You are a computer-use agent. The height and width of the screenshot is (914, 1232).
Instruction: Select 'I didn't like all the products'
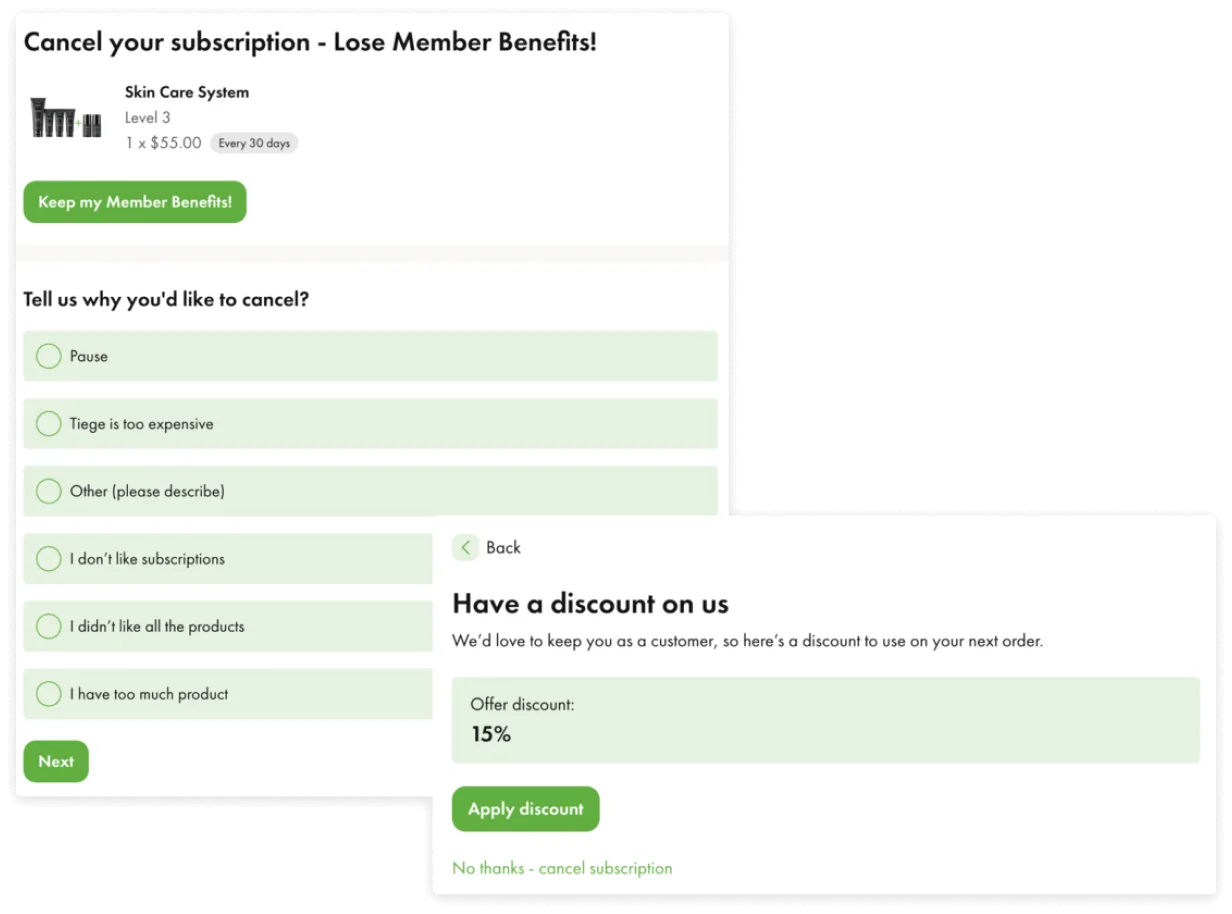coord(49,626)
